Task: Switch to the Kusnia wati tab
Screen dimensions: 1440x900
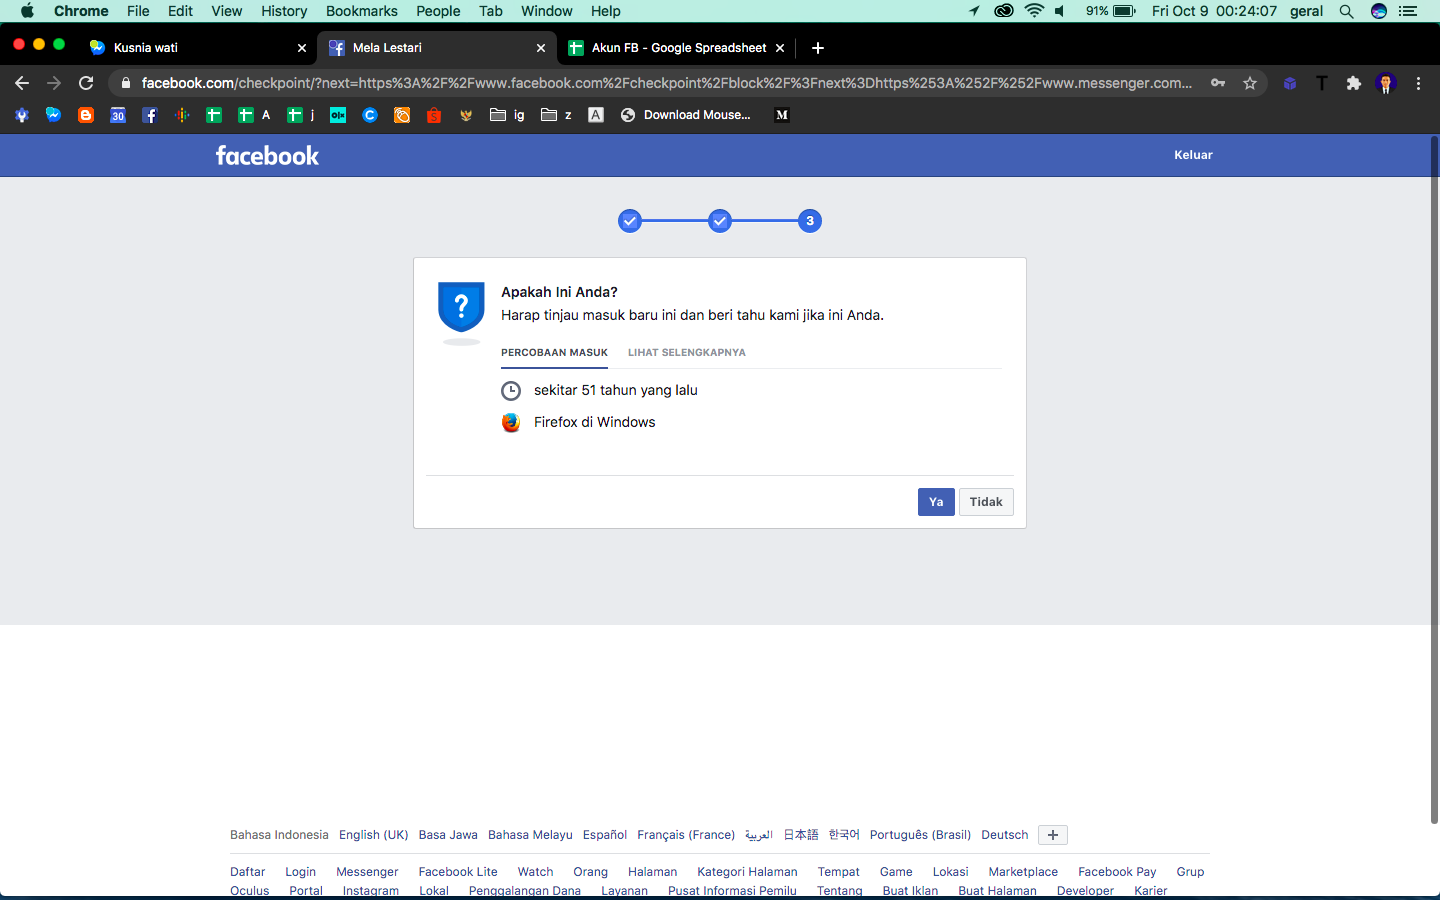Action: 197,48
